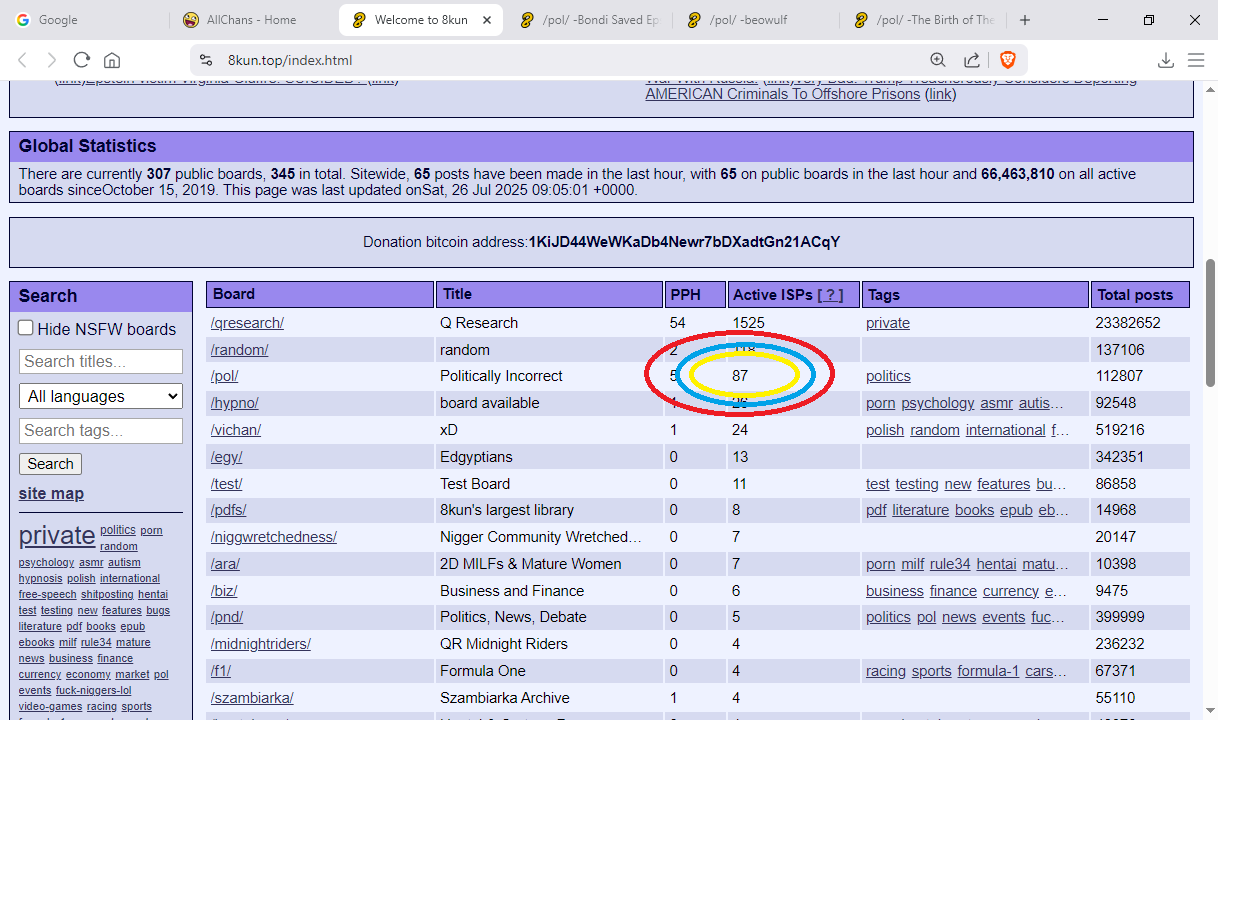The width and height of the screenshot is (1250, 908).
Task: Click the Search titles input field
Action: [x=101, y=362]
